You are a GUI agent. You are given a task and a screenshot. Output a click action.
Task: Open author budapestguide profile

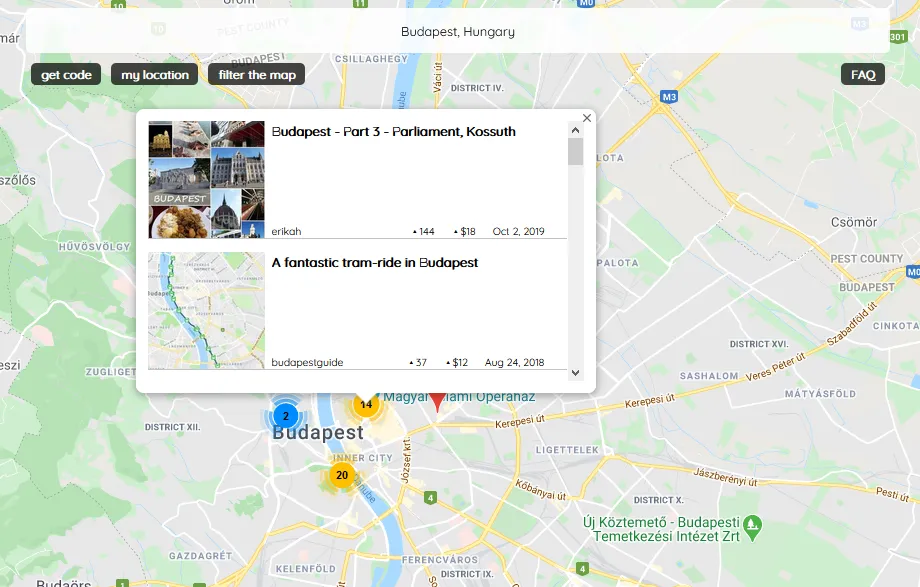[x=307, y=362]
